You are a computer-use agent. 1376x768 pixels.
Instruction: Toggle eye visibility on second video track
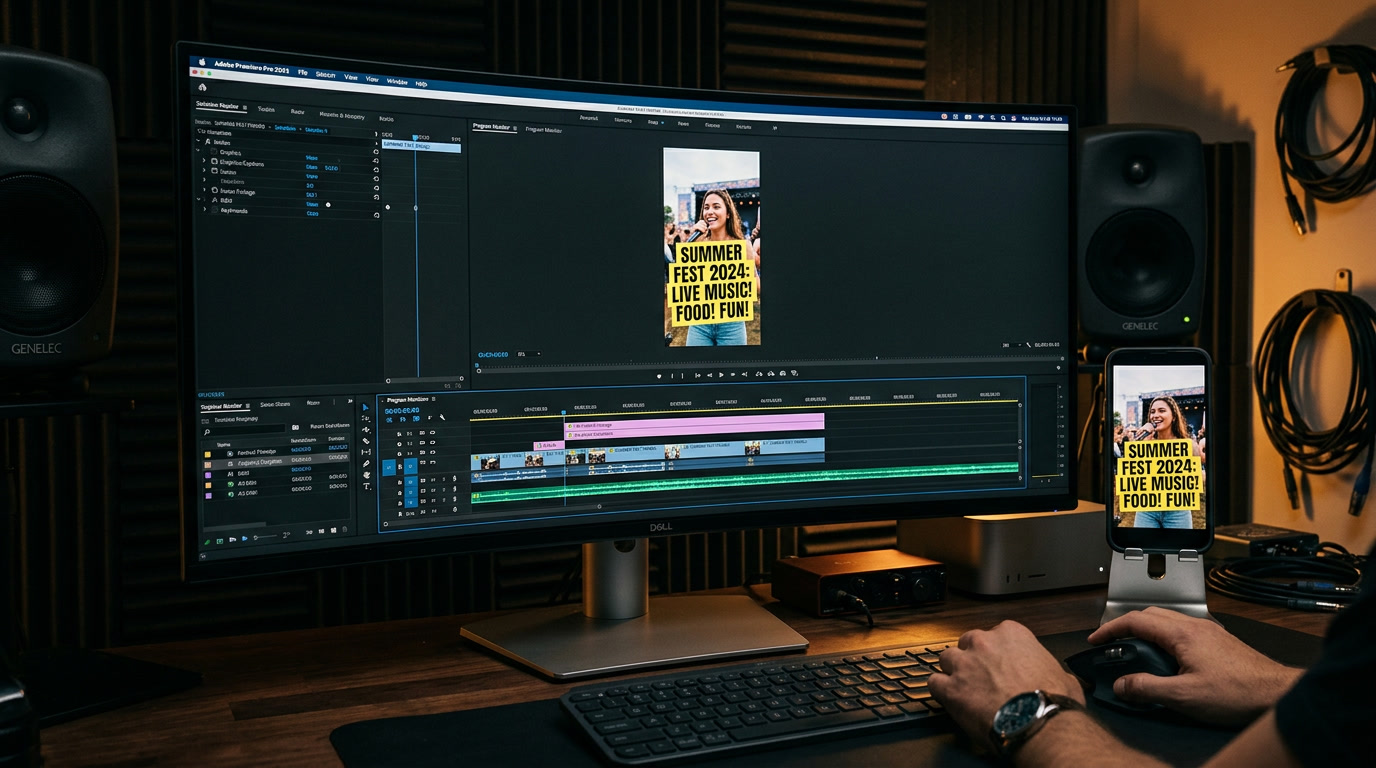click(x=432, y=443)
